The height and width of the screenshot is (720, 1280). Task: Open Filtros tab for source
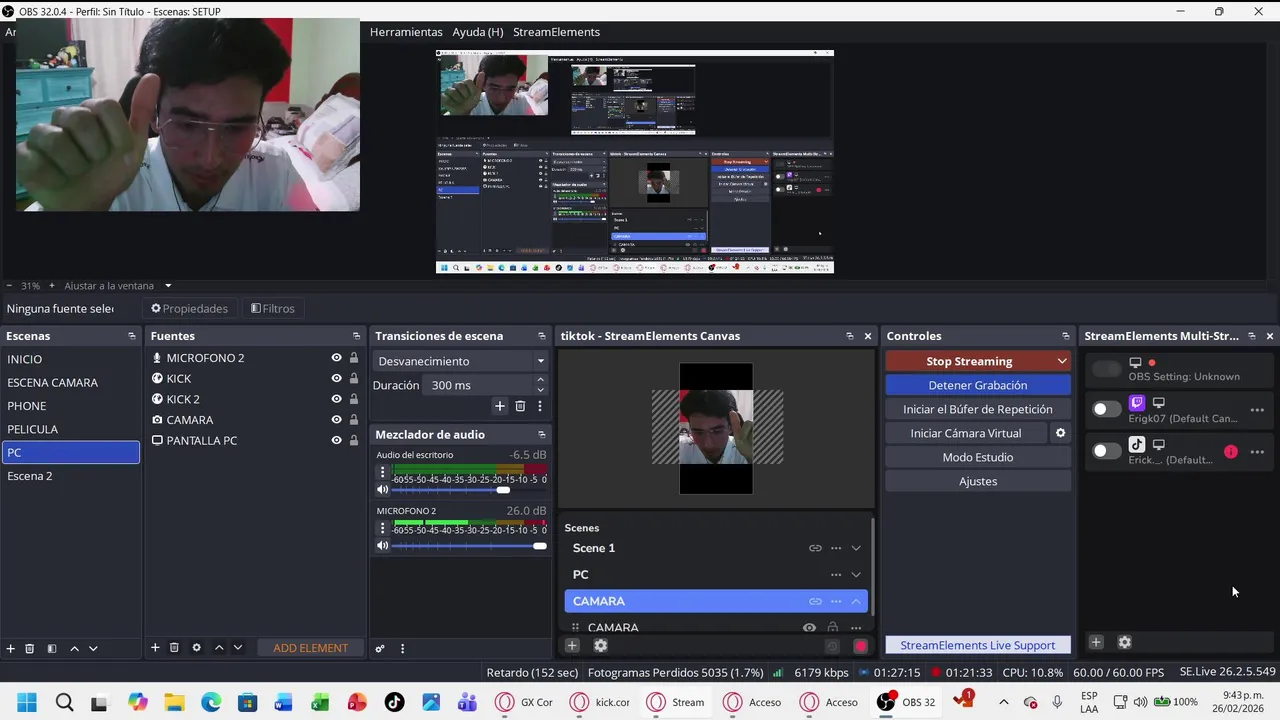(273, 309)
